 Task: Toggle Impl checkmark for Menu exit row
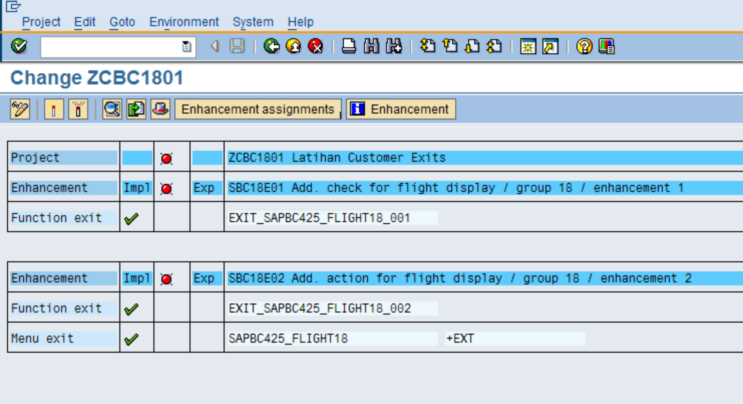[x=131, y=339]
